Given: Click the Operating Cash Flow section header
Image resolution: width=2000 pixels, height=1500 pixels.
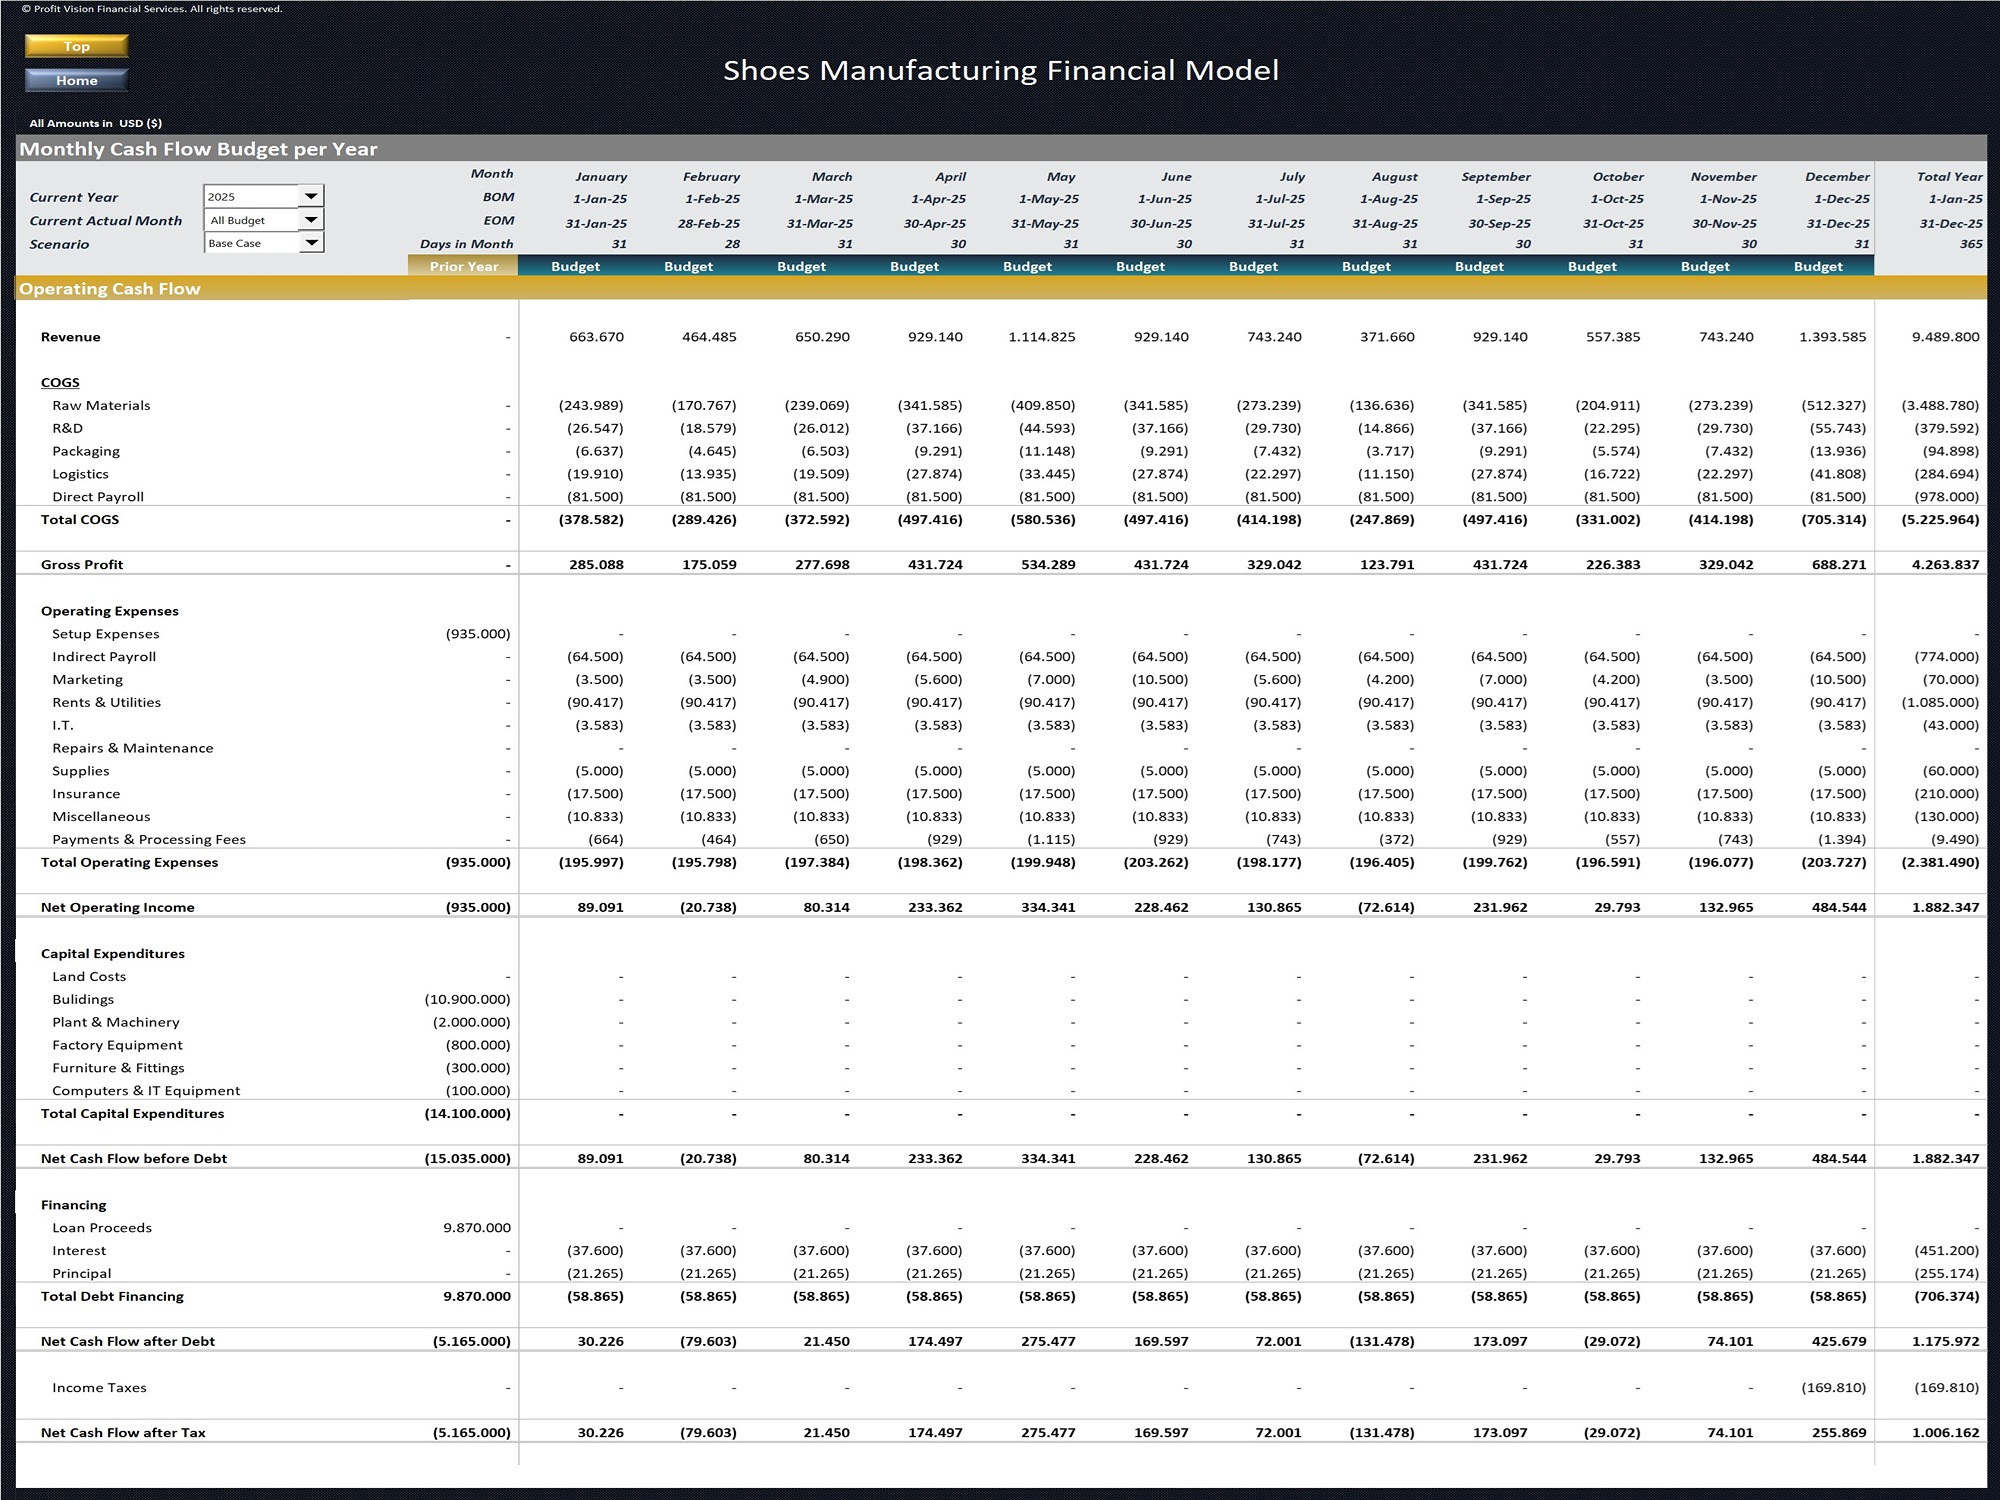Looking at the screenshot, I should [x=110, y=289].
